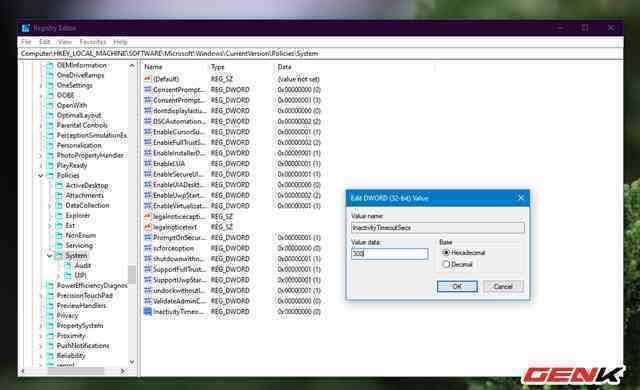The width and height of the screenshot is (640, 390).
Task: Open the Edit menu
Action: tap(44, 42)
